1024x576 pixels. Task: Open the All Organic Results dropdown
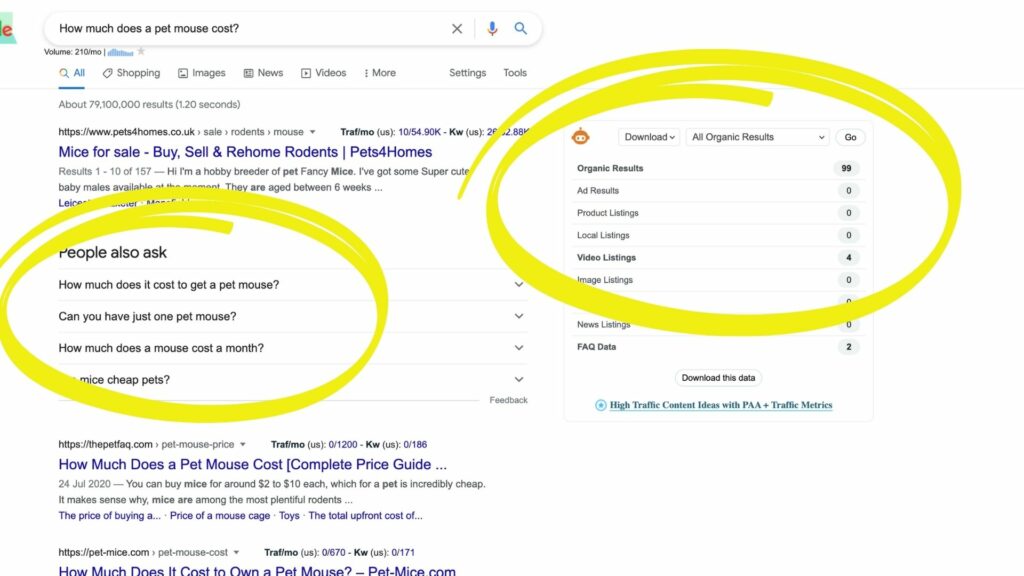coord(758,137)
